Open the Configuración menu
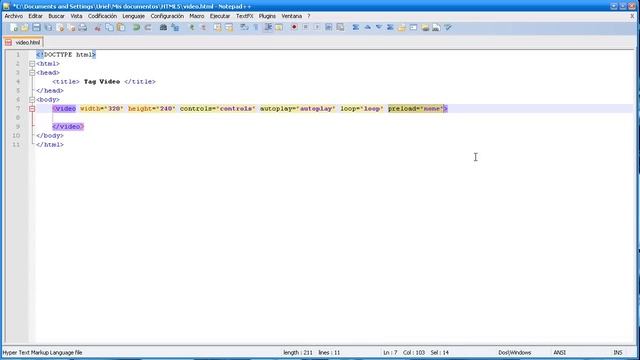The image size is (640, 360). click(x=167, y=16)
